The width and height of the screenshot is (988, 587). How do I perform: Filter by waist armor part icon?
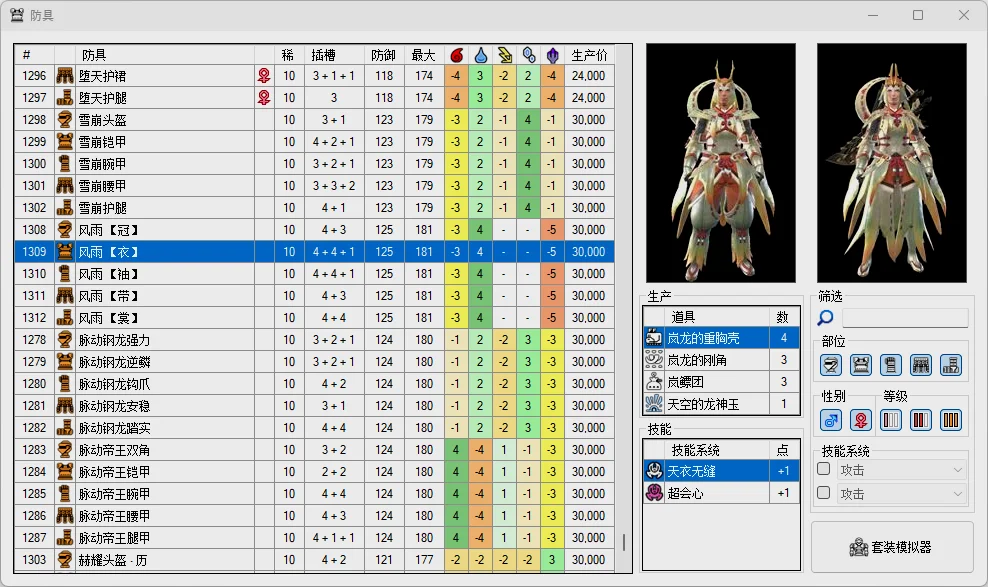921,365
